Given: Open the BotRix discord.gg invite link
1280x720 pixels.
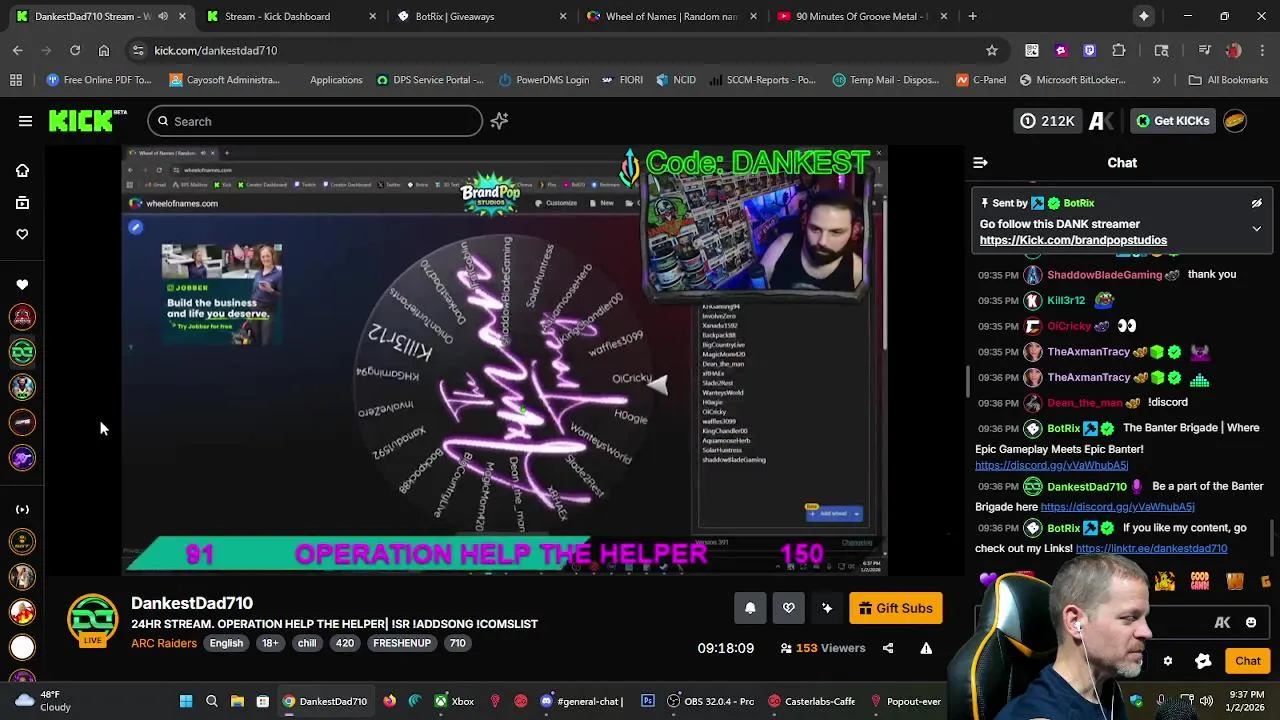Looking at the screenshot, I should pos(1051,465).
